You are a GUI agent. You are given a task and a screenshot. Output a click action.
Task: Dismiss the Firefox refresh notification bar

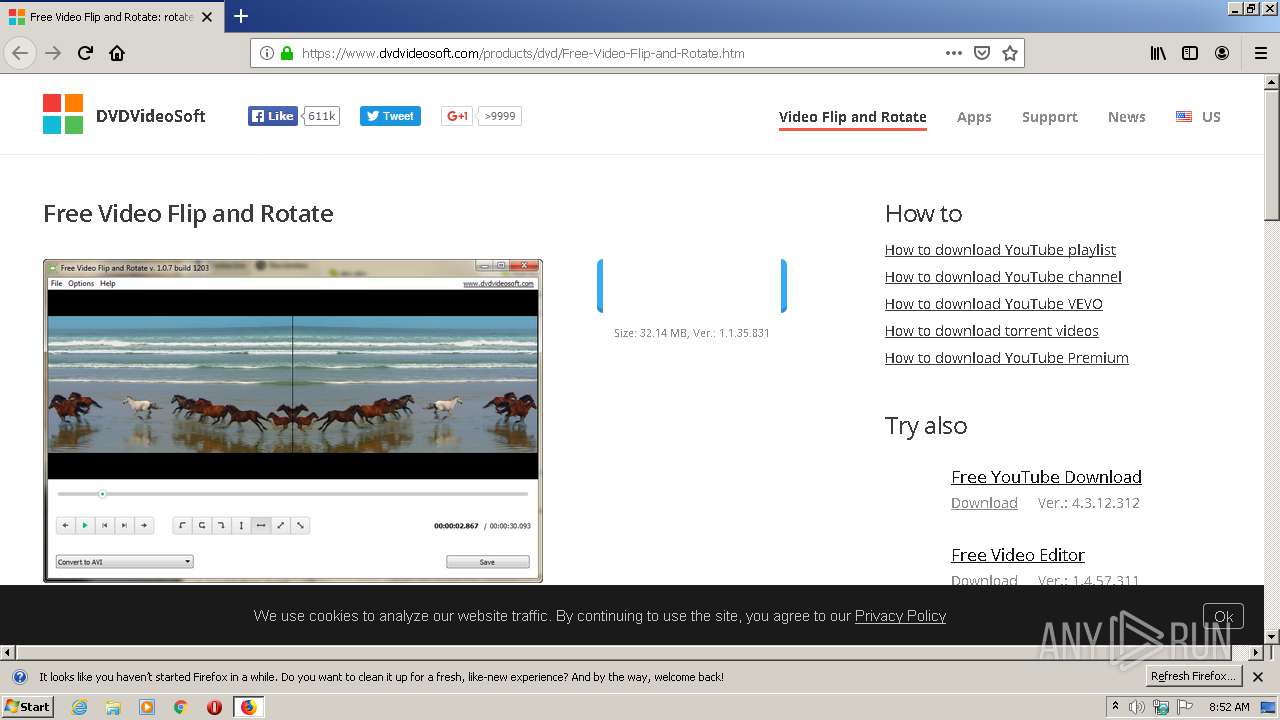pyautogui.click(x=1258, y=677)
